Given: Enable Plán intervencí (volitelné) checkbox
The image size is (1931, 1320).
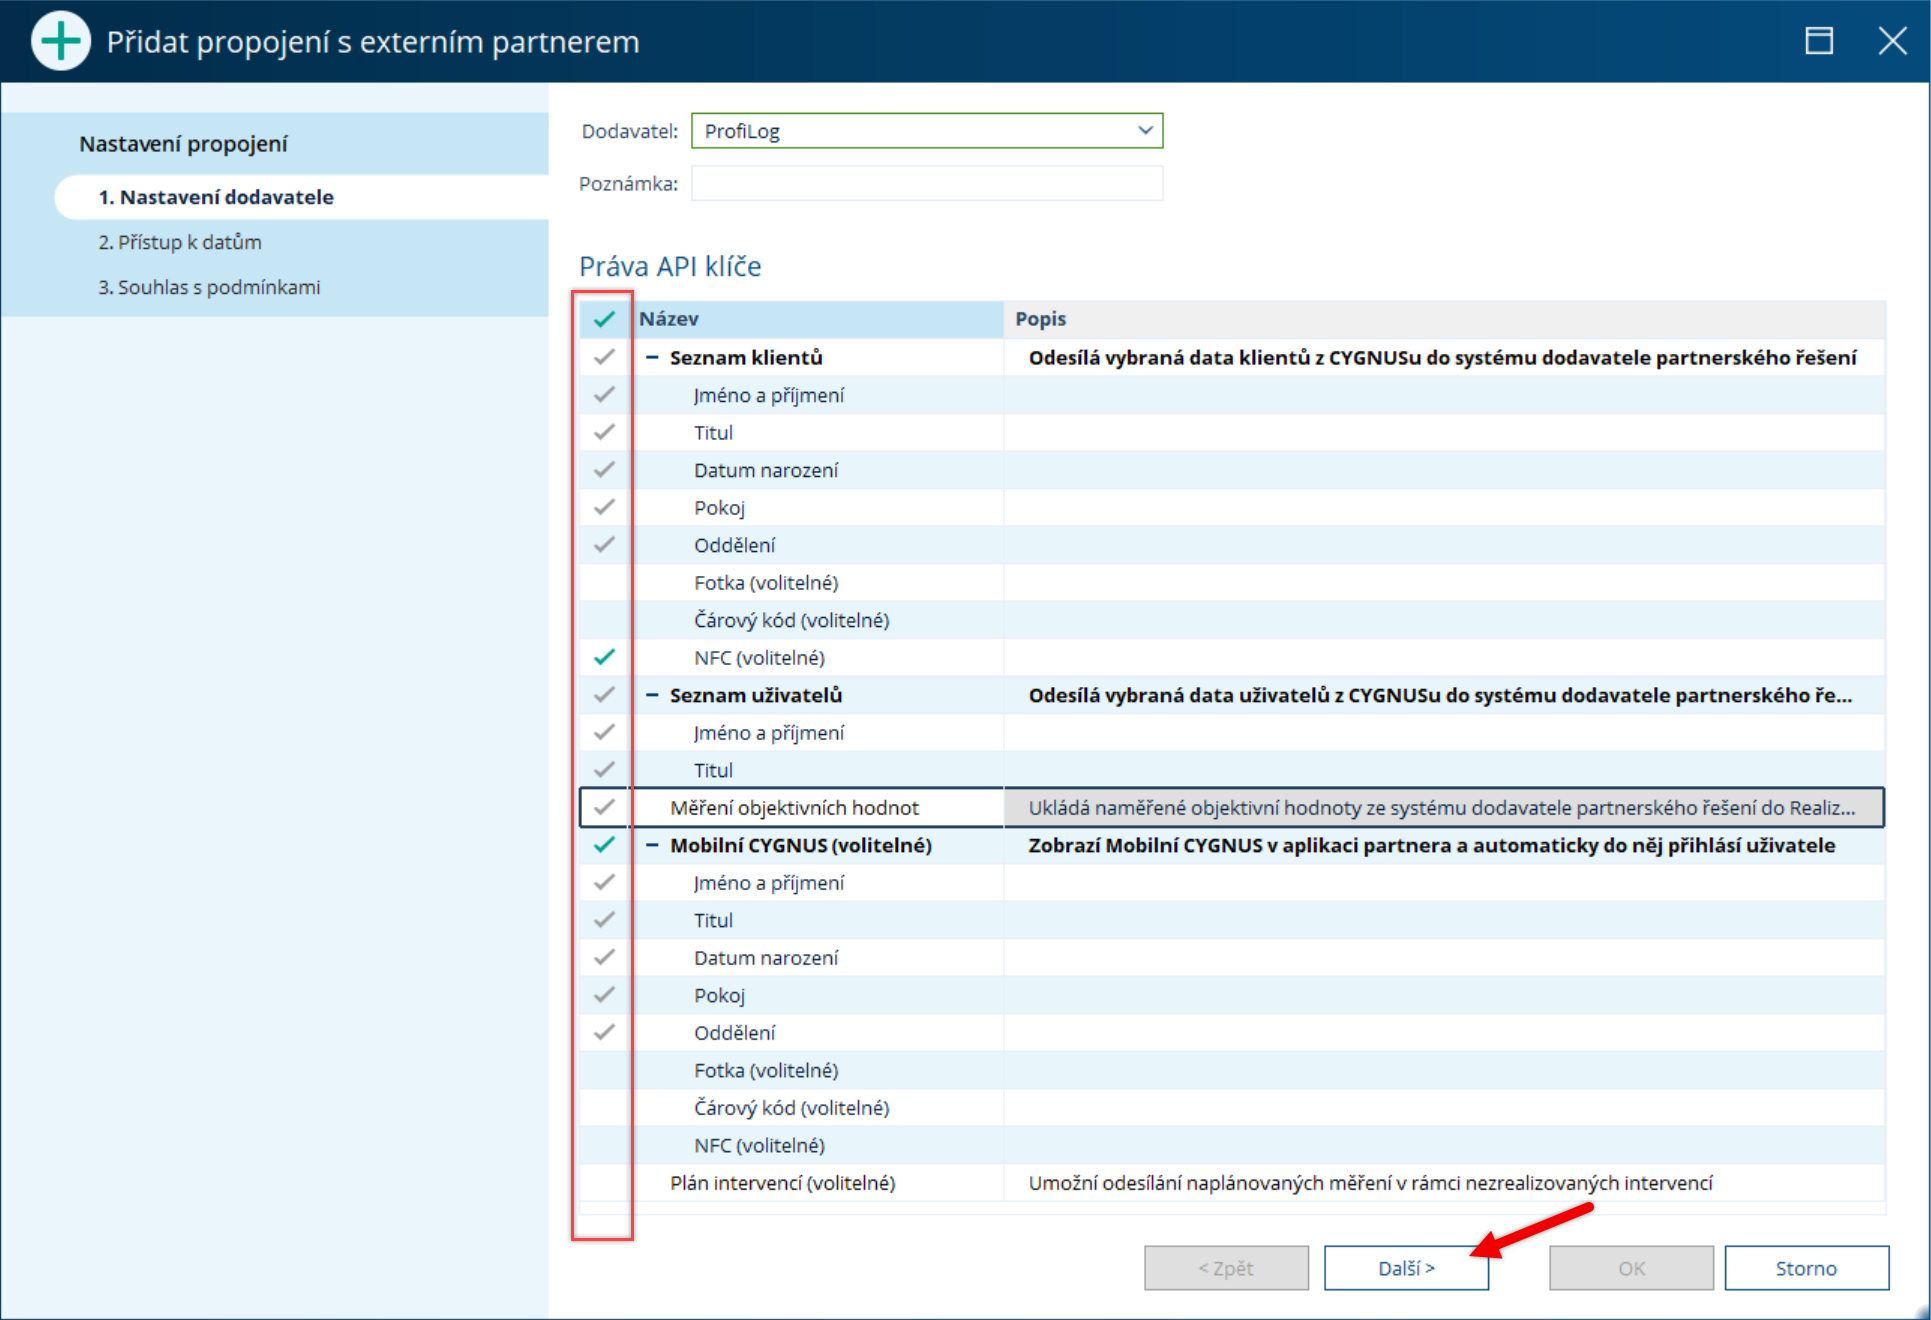Looking at the screenshot, I should [604, 1183].
